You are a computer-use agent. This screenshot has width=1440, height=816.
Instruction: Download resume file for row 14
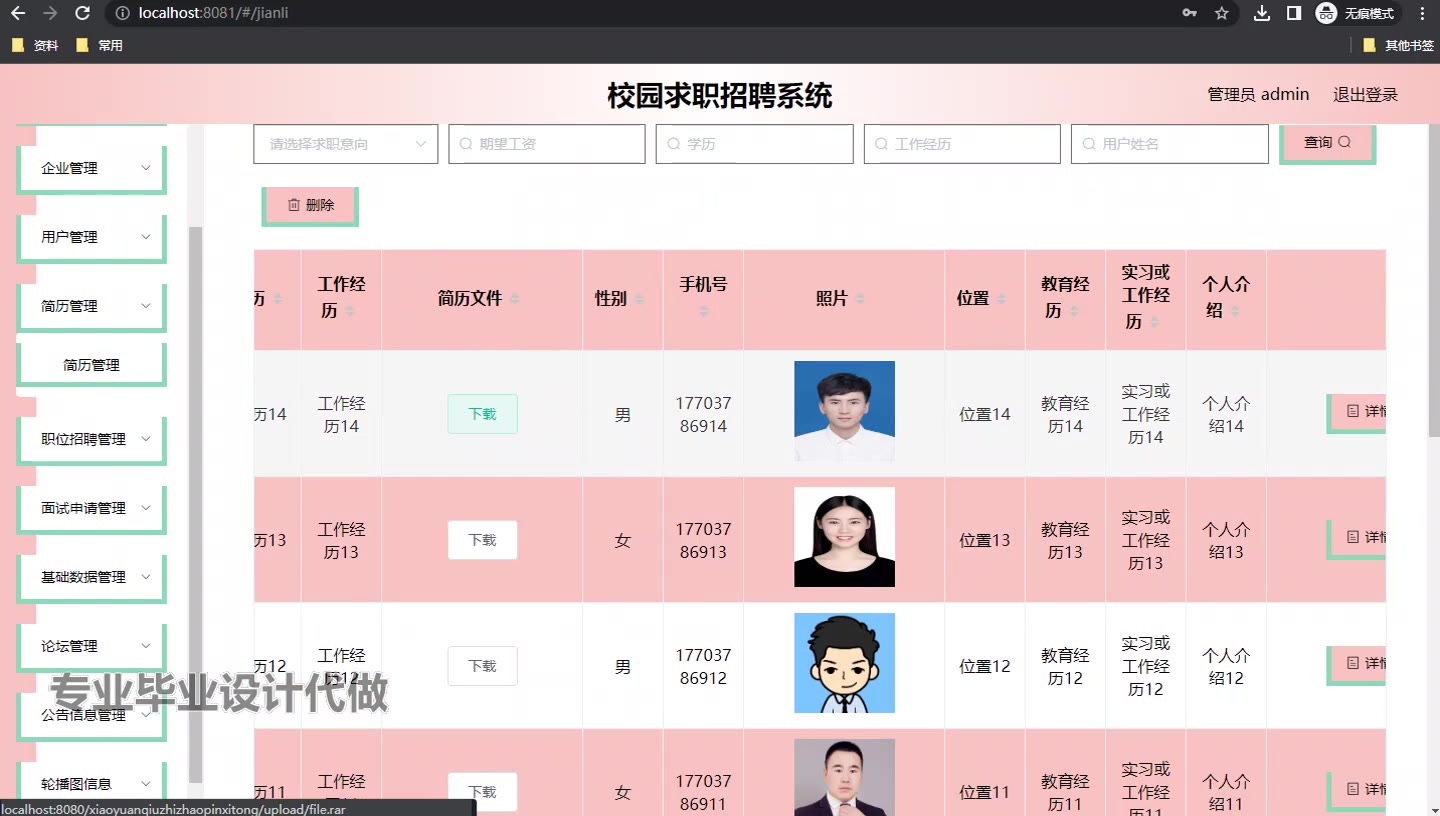(x=482, y=414)
